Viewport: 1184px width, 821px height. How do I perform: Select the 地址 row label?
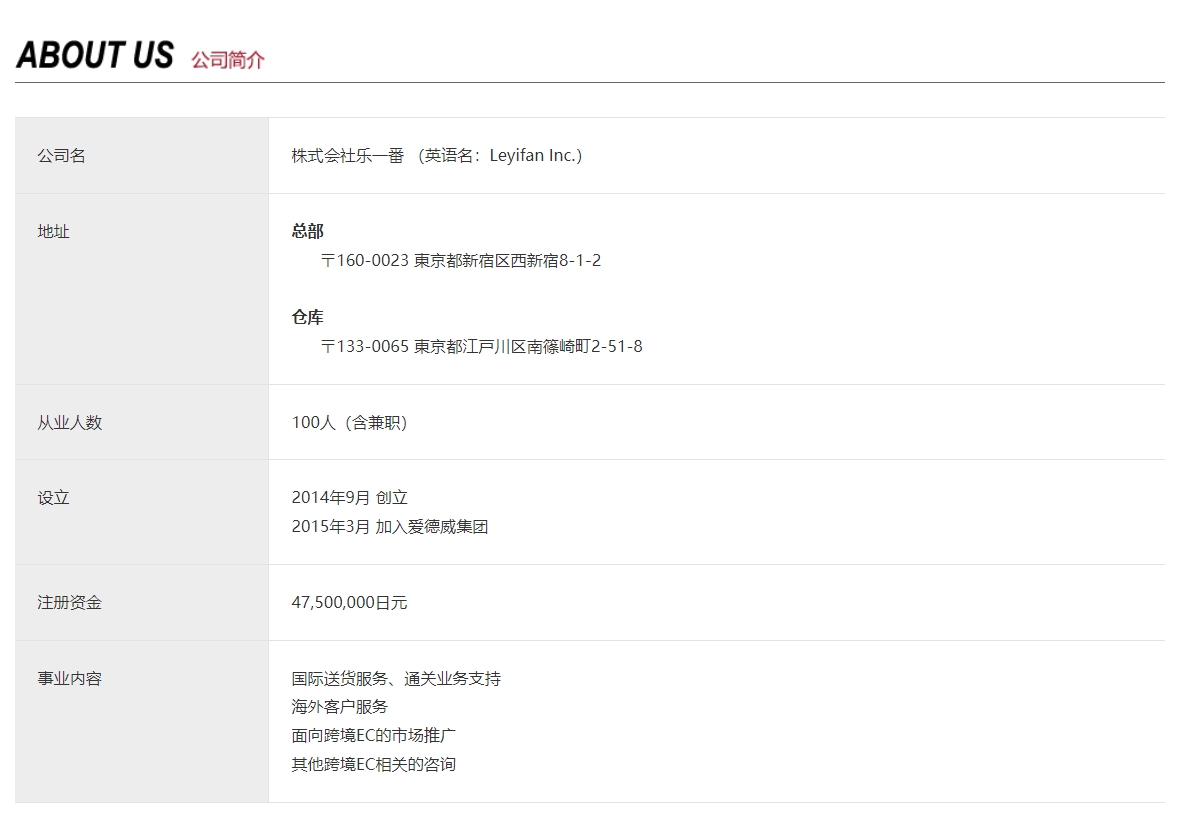(x=54, y=232)
